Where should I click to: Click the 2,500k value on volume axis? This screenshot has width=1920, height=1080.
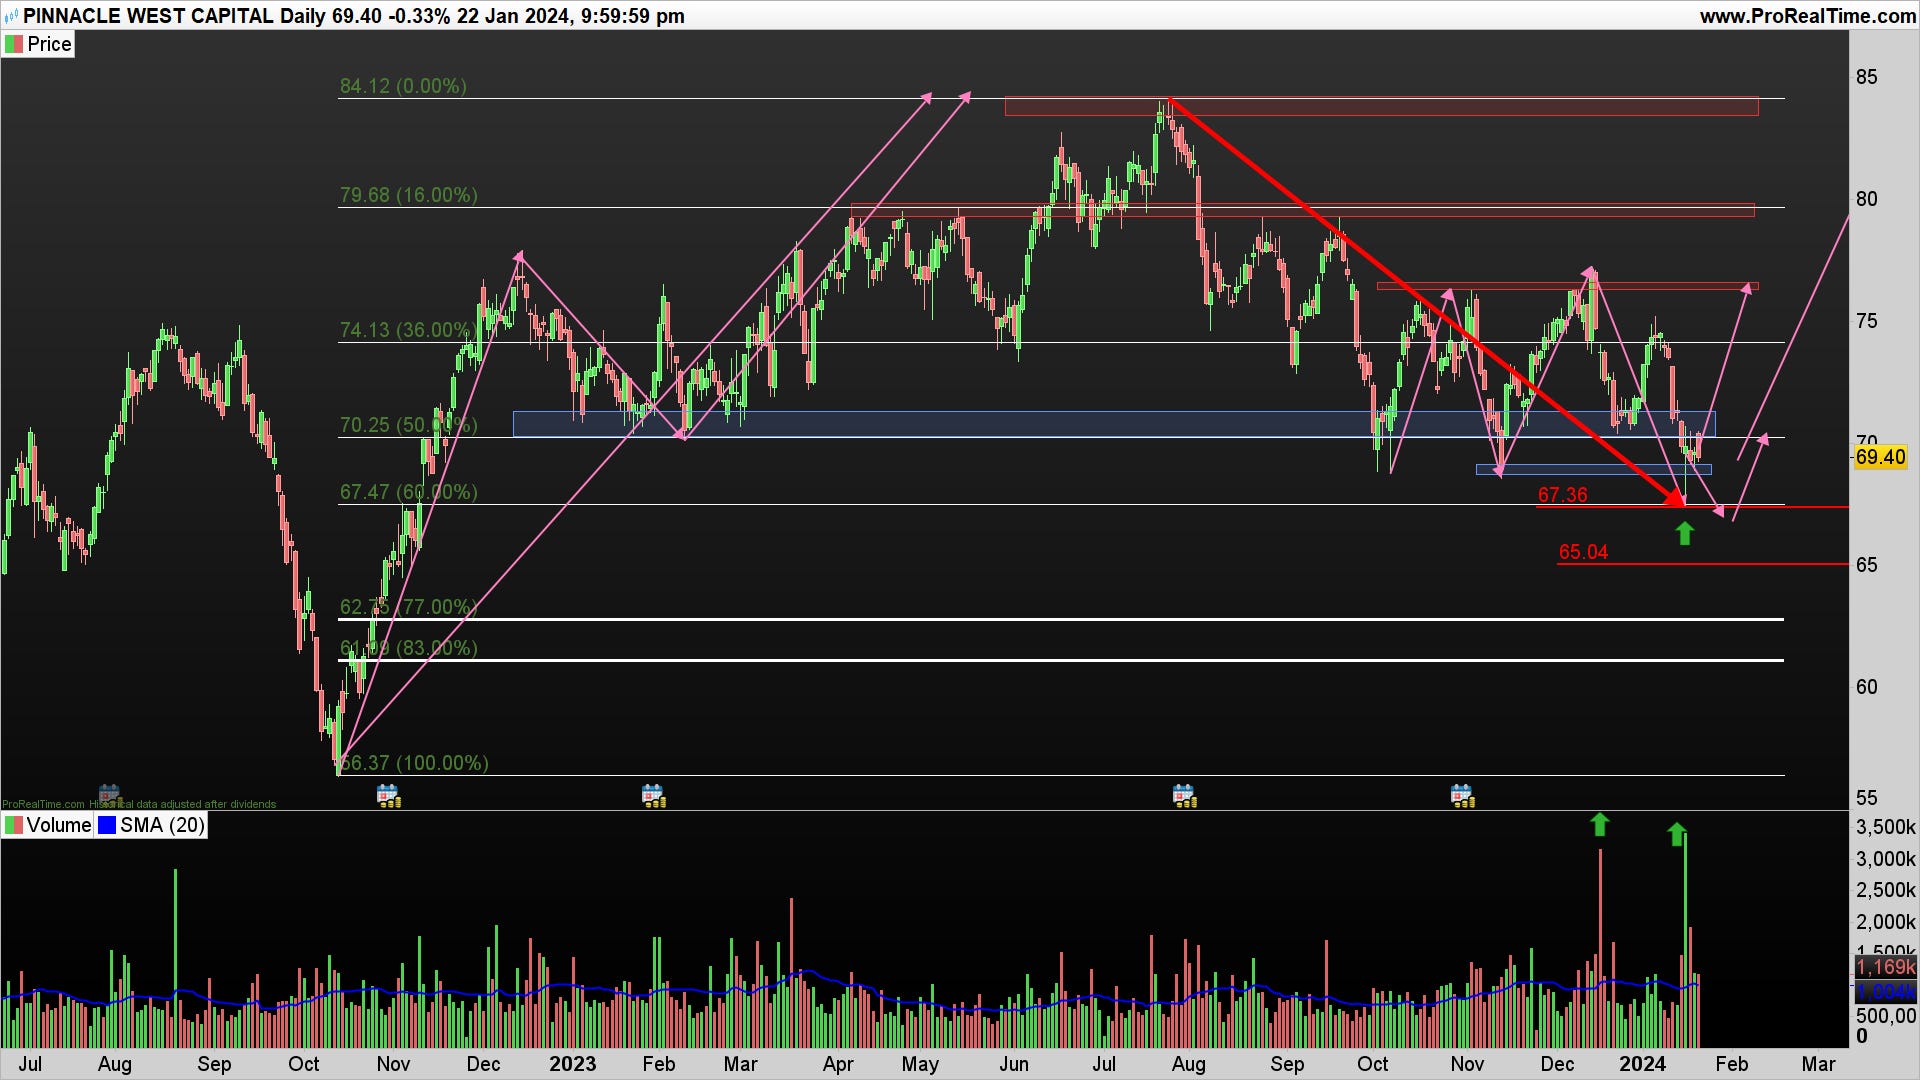click(1886, 890)
